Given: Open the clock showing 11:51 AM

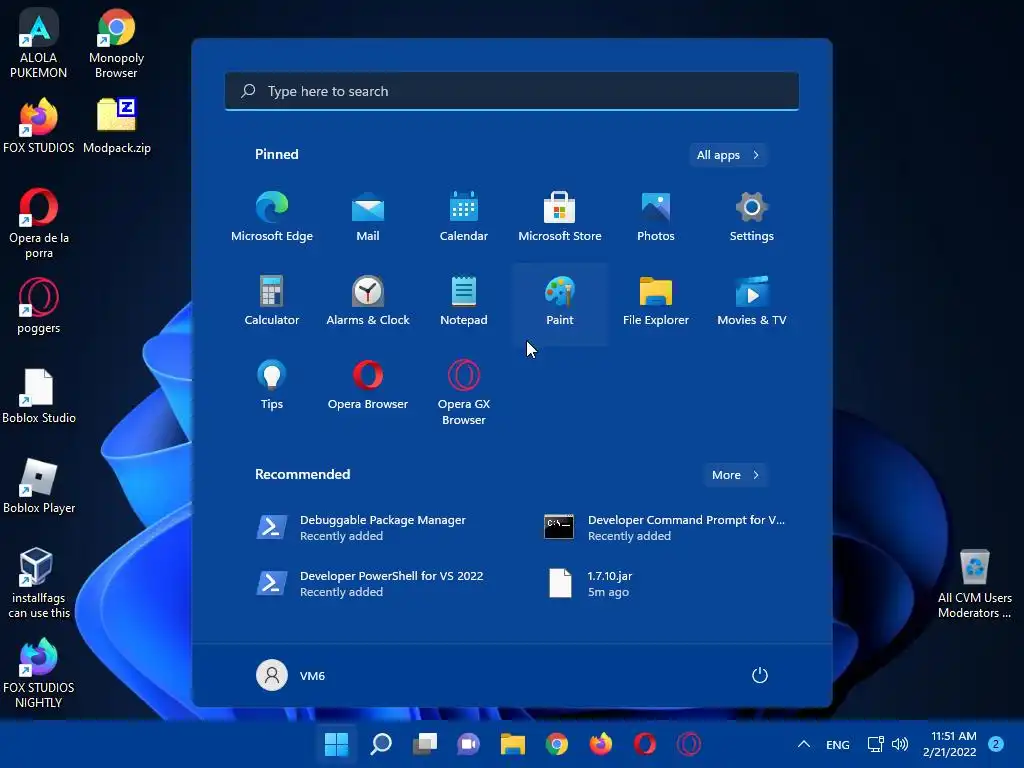Looking at the screenshot, I should (950, 744).
